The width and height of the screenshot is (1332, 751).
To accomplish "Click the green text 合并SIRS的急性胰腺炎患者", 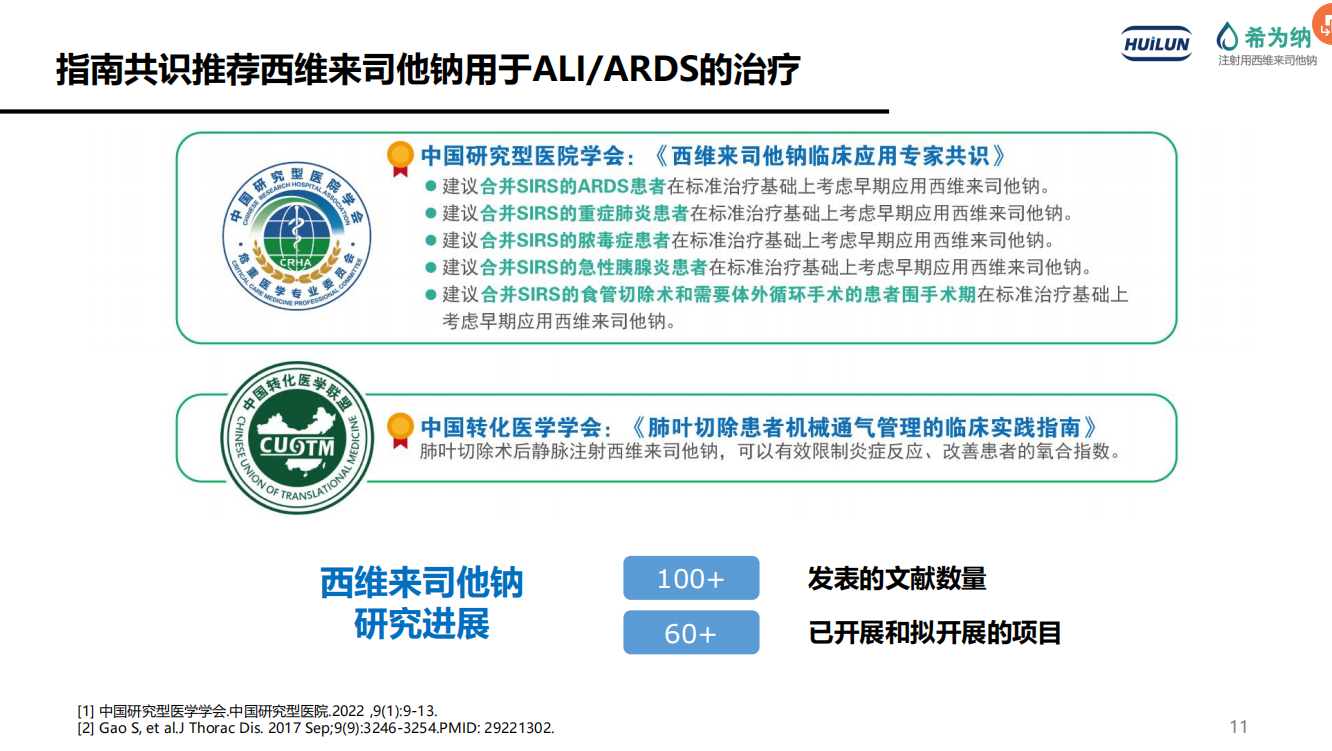I will 593,268.
